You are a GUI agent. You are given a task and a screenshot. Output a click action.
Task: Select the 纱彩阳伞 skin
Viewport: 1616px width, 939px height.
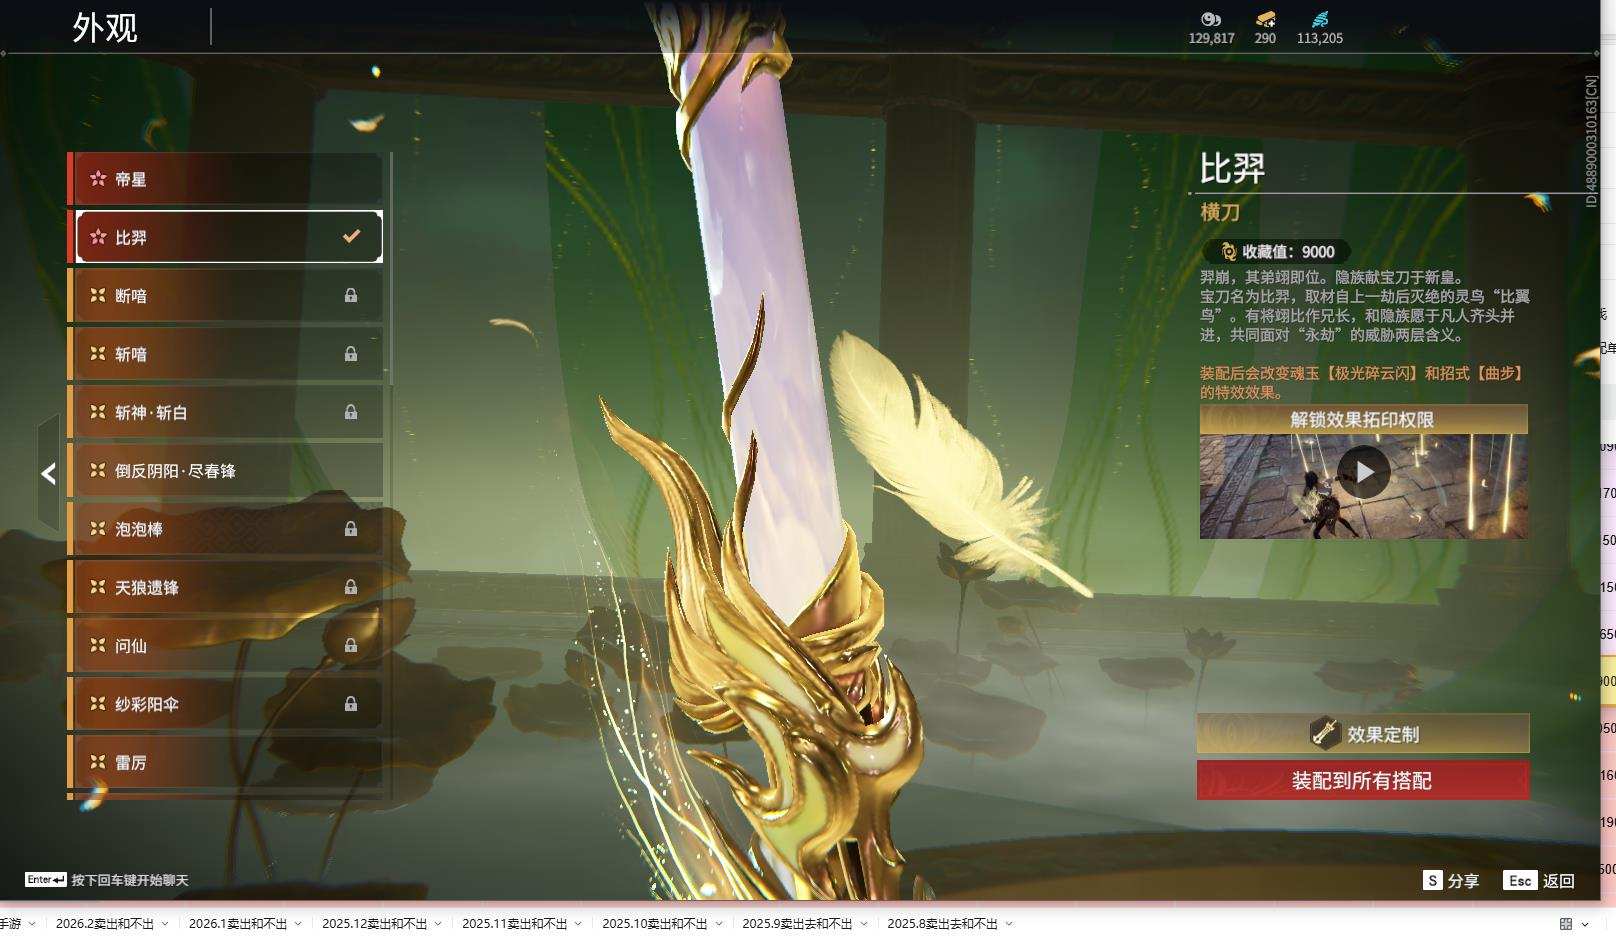[x=225, y=704]
